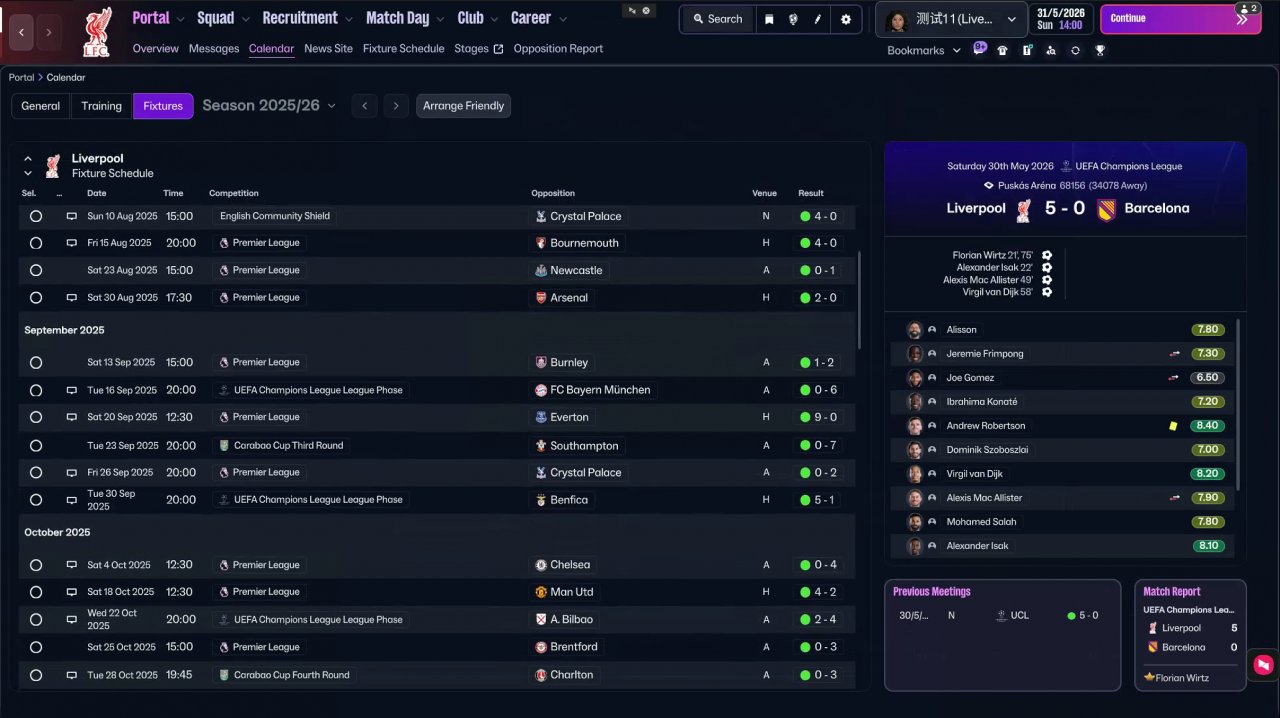Open the Squad dropdown menu
Screen dimensions: 1280x718
coord(224,18)
